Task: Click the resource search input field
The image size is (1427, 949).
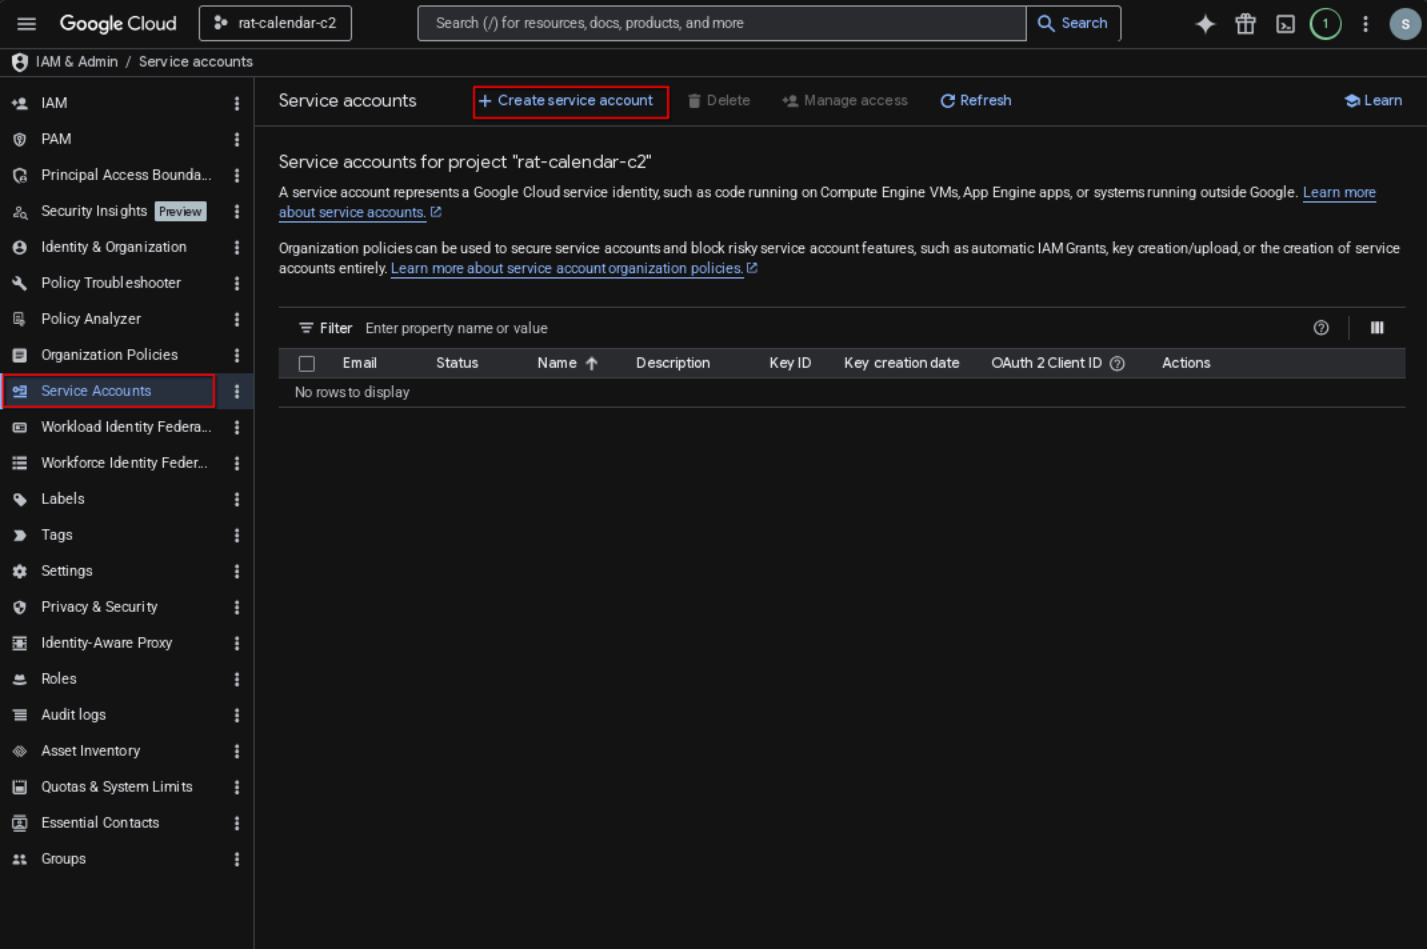Action: tap(722, 23)
